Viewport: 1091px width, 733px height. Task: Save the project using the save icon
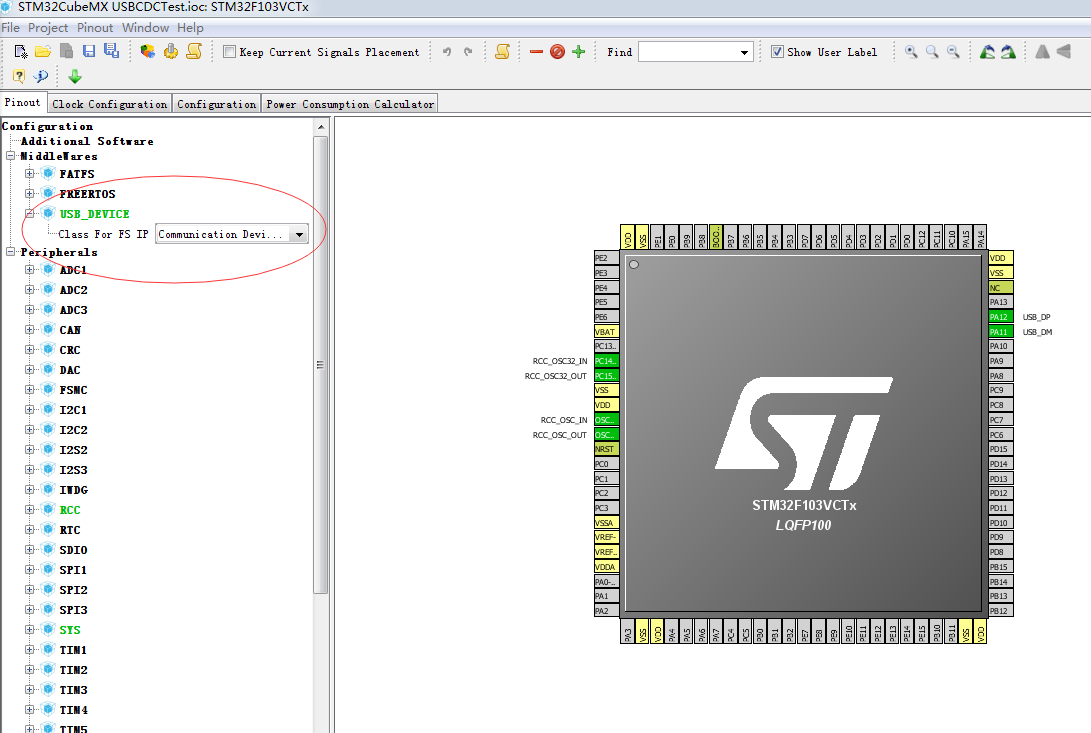coord(88,51)
